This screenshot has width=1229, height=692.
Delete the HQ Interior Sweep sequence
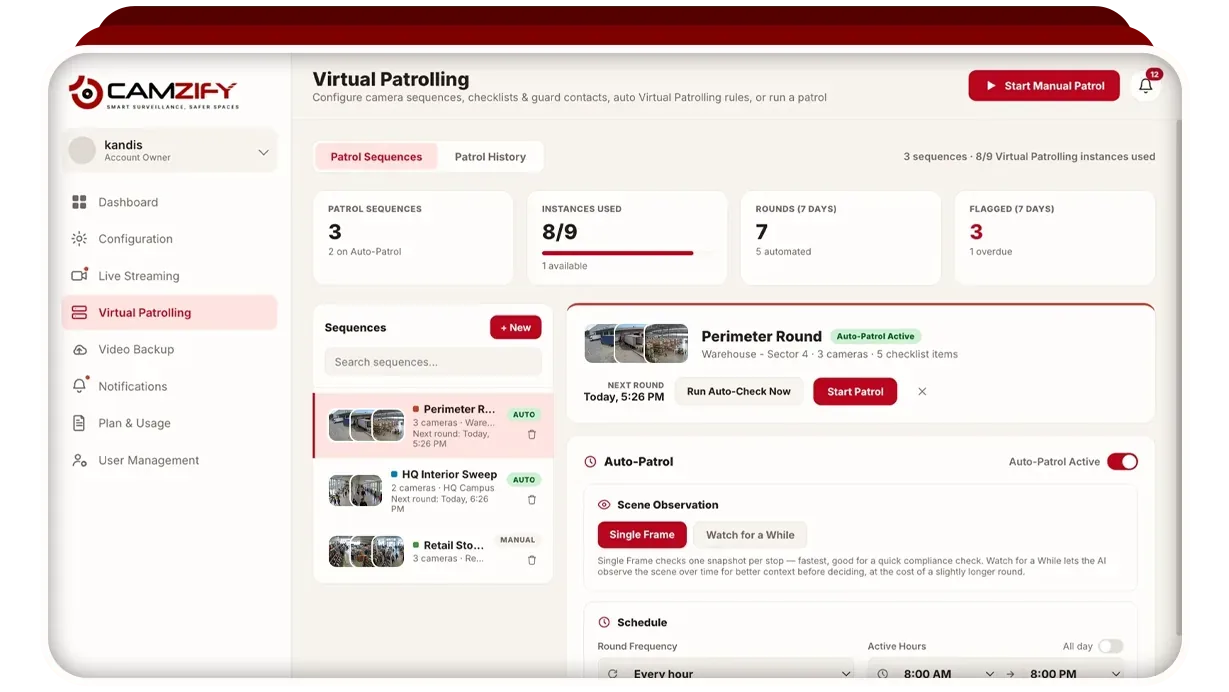532,500
